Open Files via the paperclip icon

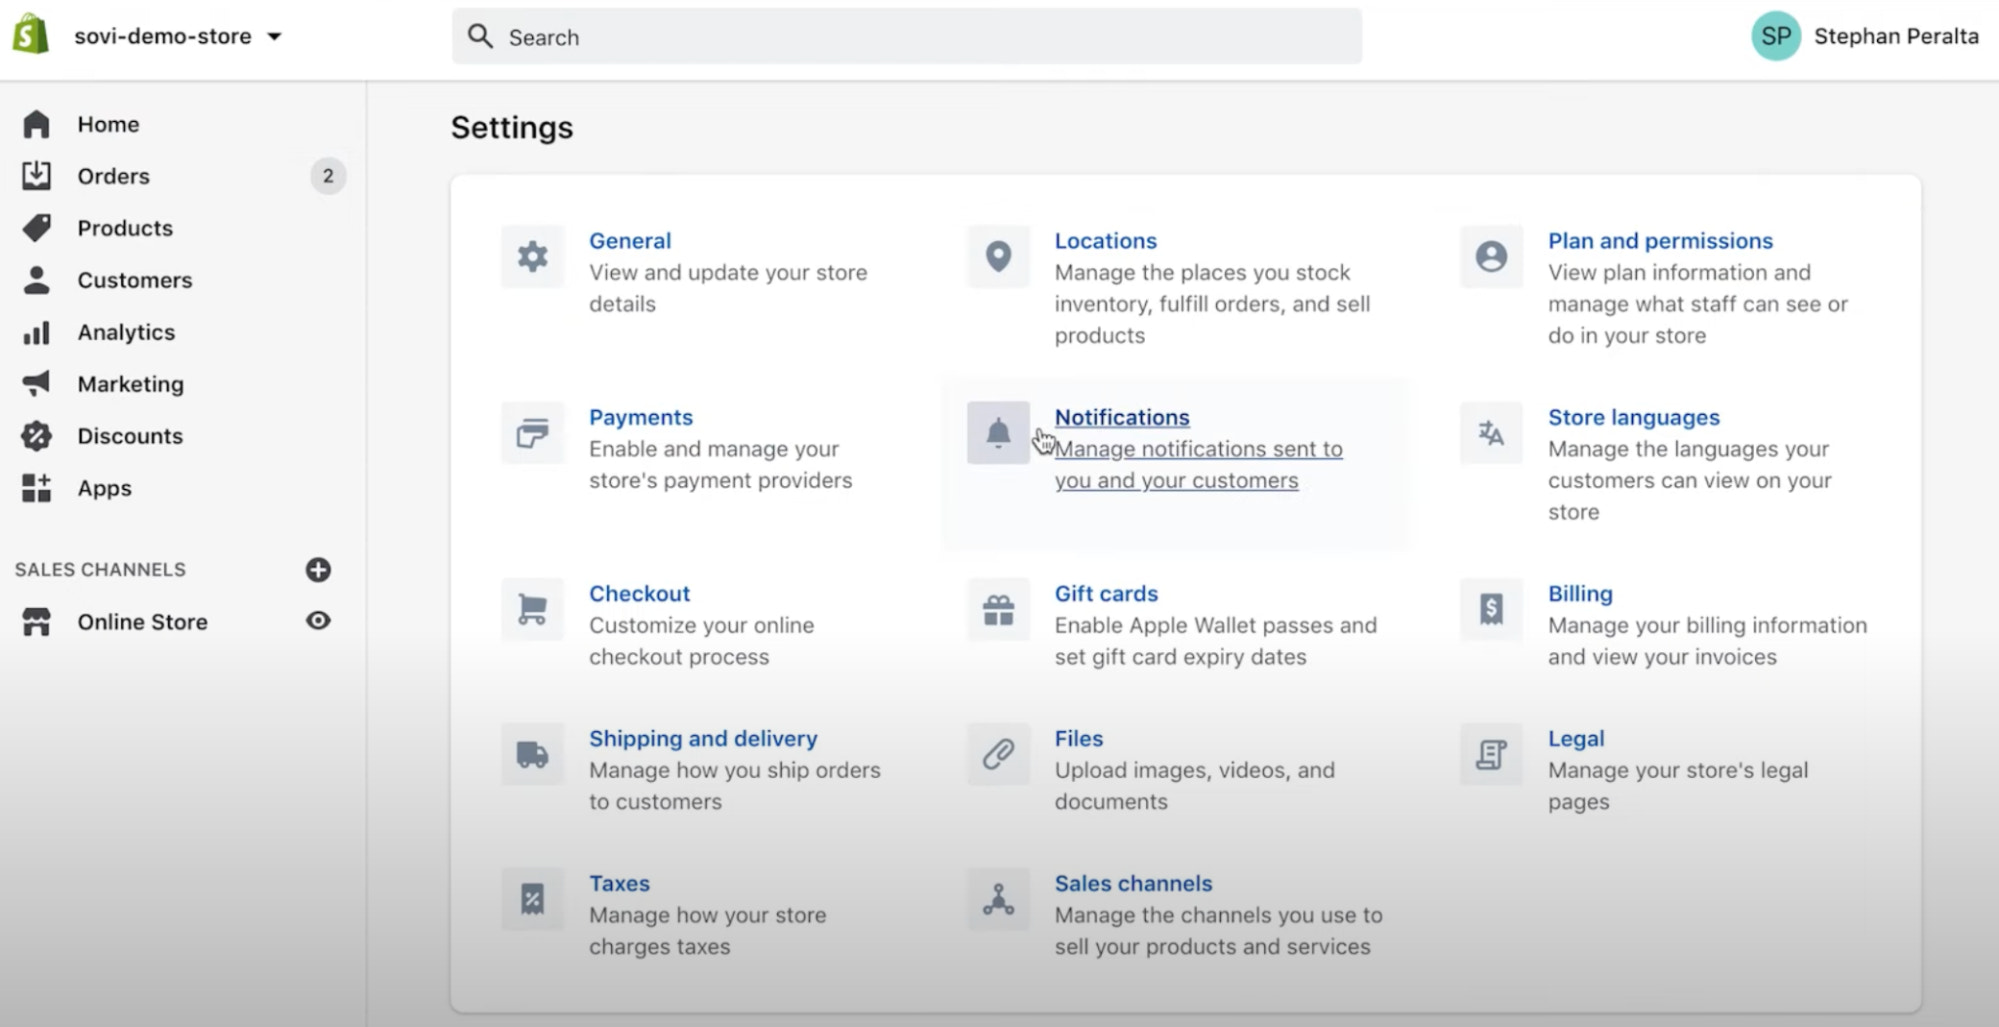click(x=997, y=754)
